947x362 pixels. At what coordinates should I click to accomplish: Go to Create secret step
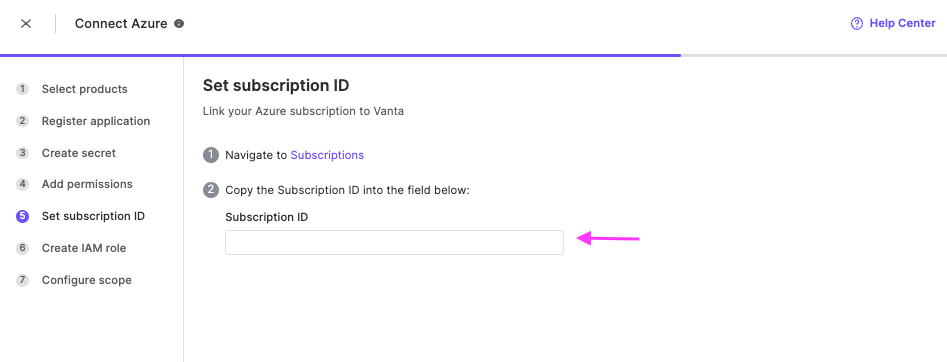(x=79, y=153)
